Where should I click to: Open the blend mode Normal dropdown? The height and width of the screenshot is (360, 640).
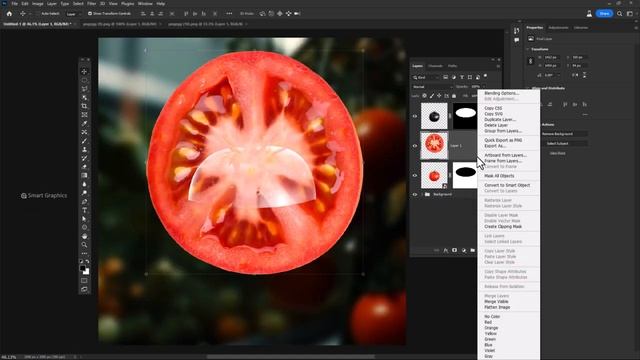tap(433, 87)
